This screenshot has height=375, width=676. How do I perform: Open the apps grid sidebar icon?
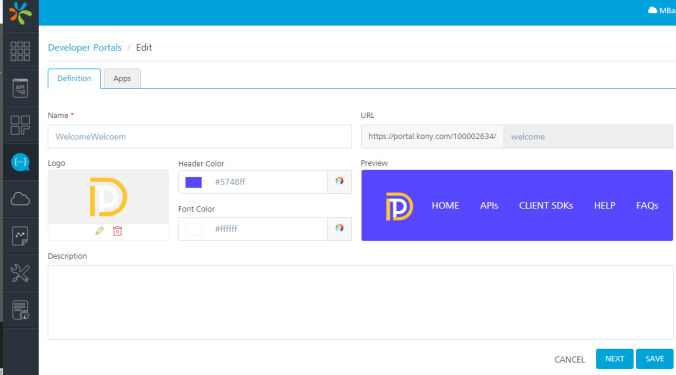click(x=20, y=51)
